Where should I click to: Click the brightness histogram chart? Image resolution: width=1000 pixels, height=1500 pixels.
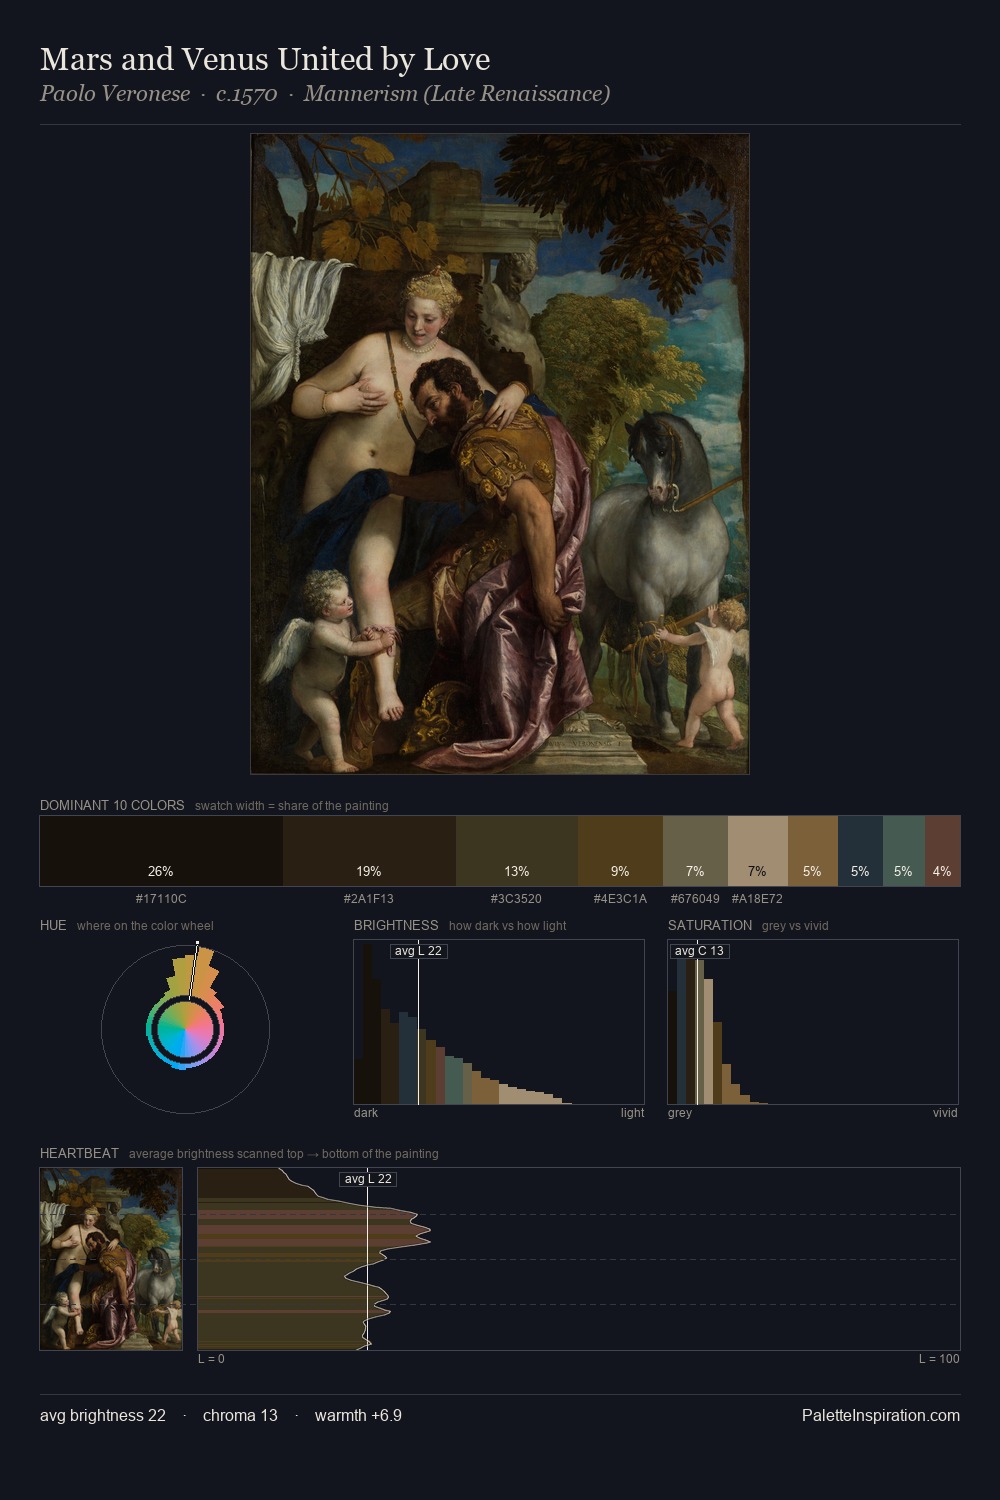tap(499, 1022)
